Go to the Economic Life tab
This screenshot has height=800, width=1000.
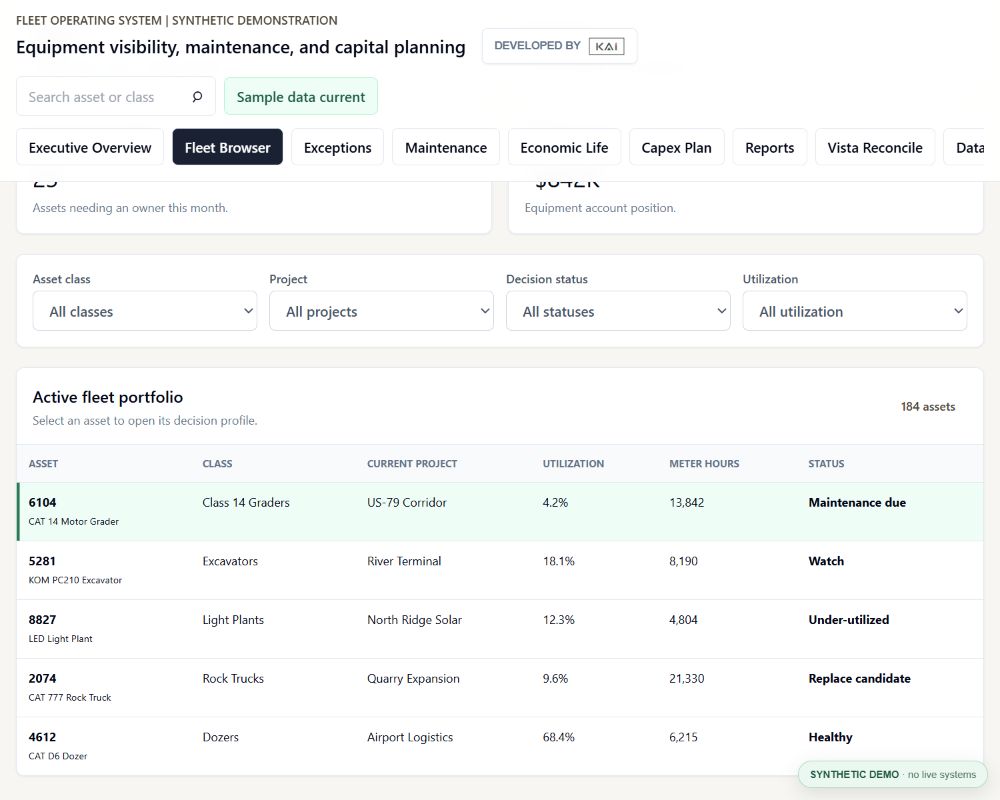point(564,147)
